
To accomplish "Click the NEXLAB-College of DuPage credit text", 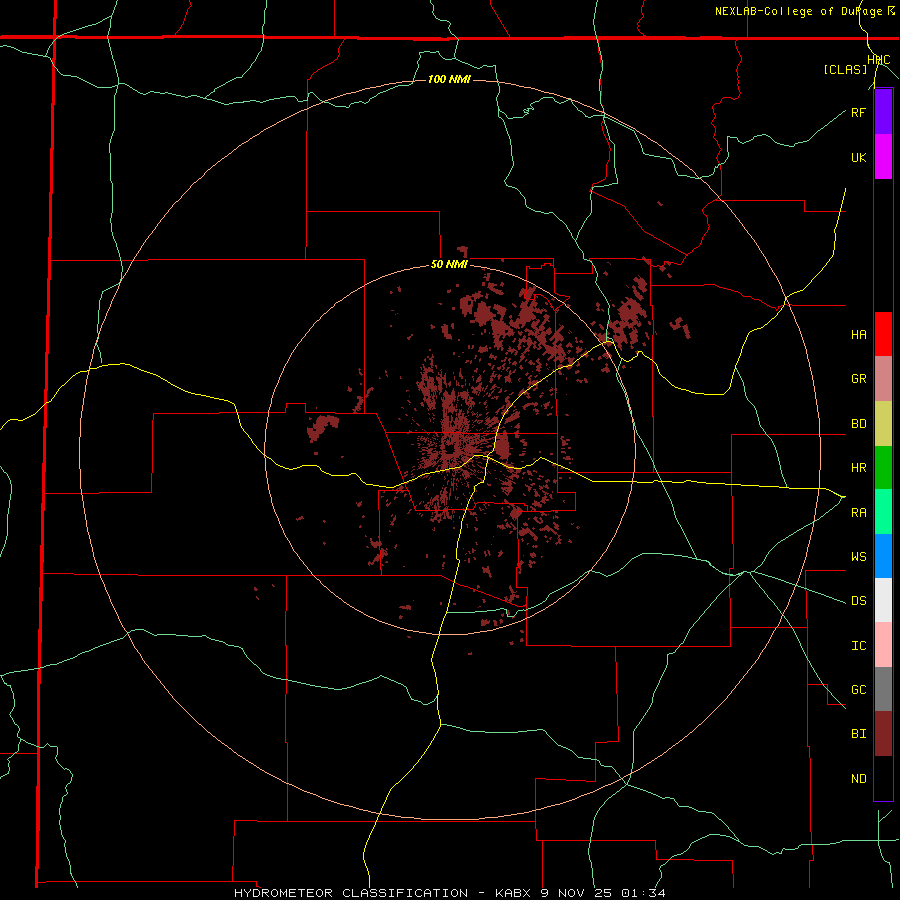I will coord(798,11).
